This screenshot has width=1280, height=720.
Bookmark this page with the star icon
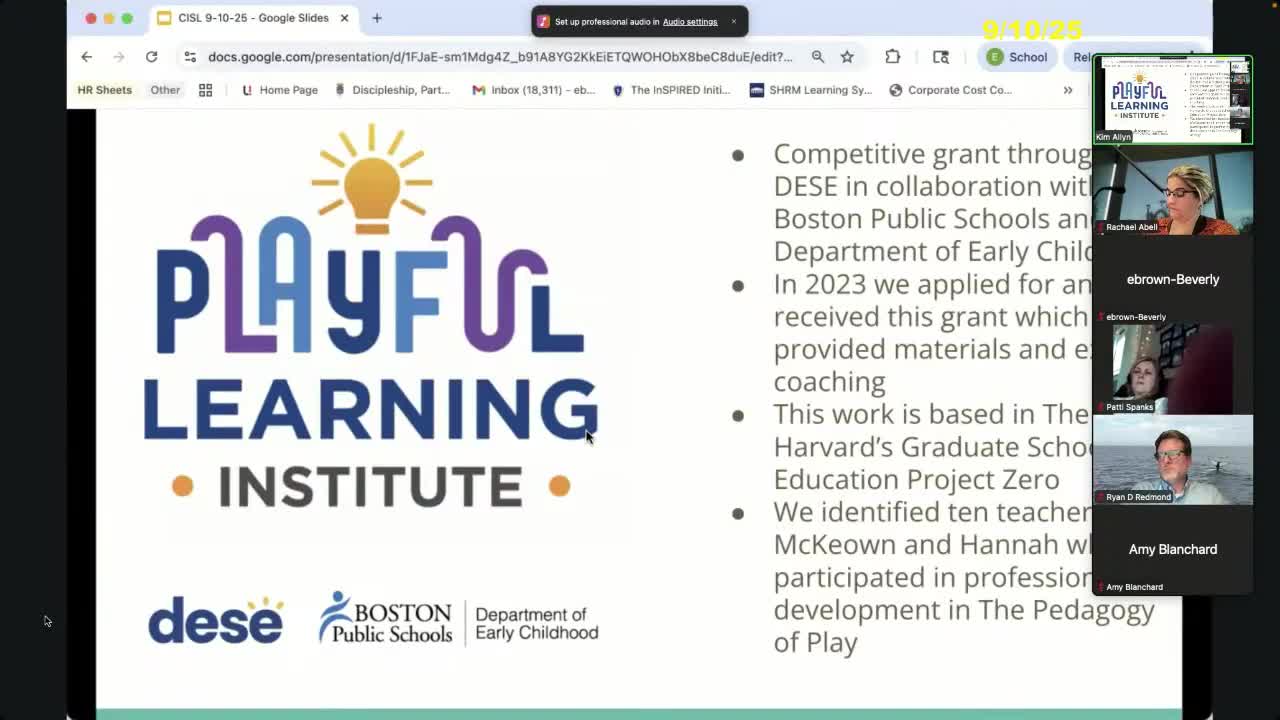(x=847, y=57)
